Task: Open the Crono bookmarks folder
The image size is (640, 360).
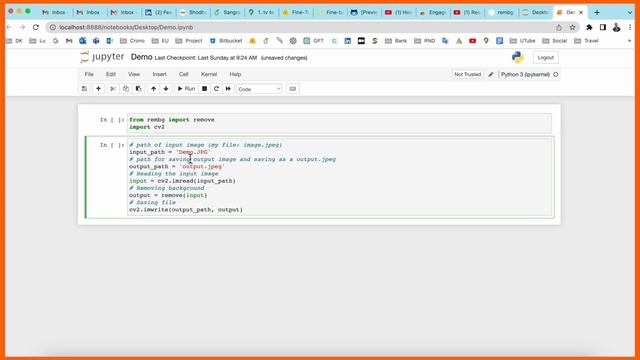Action: click(132, 41)
